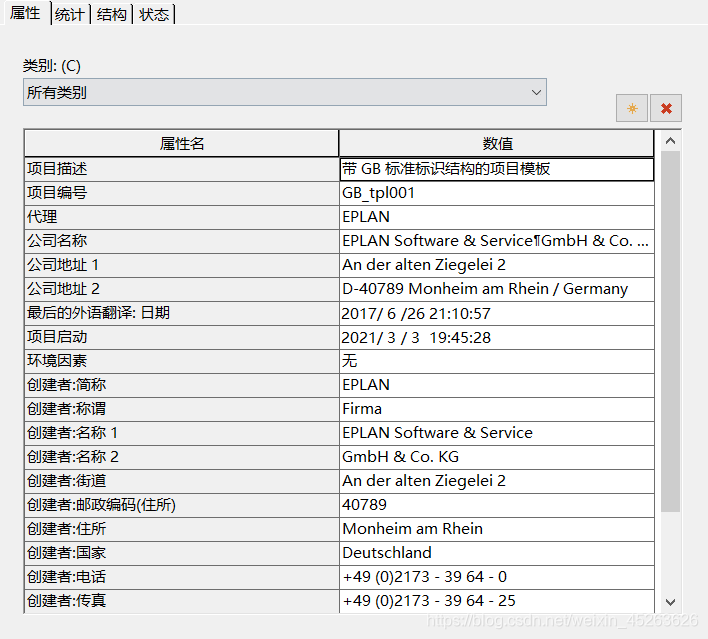
Task: Select the 属性 tab
Action: pyautogui.click(x=25, y=13)
